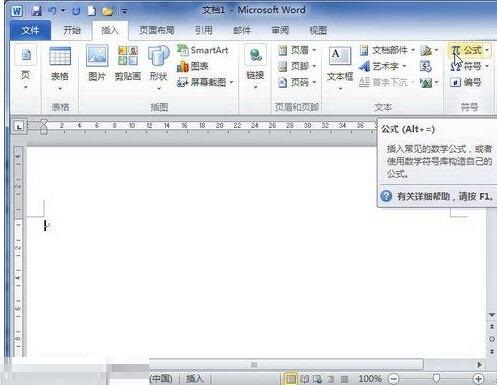Viewport: 497px width, 385px height.
Task: Click the Previous Page double-arrow button
Action: (x=492, y=326)
